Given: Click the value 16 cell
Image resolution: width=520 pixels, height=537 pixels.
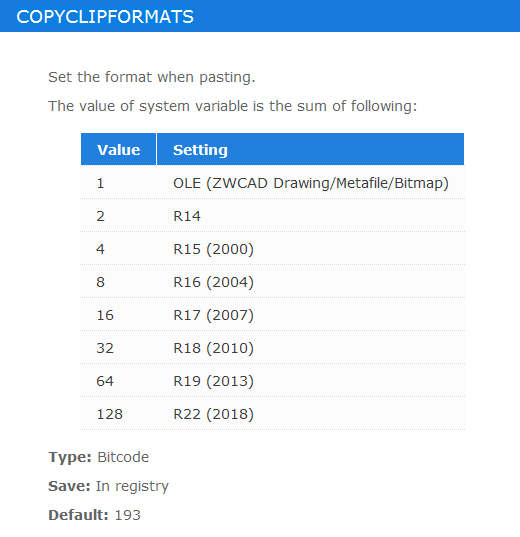Looking at the screenshot, I should 119,314.
